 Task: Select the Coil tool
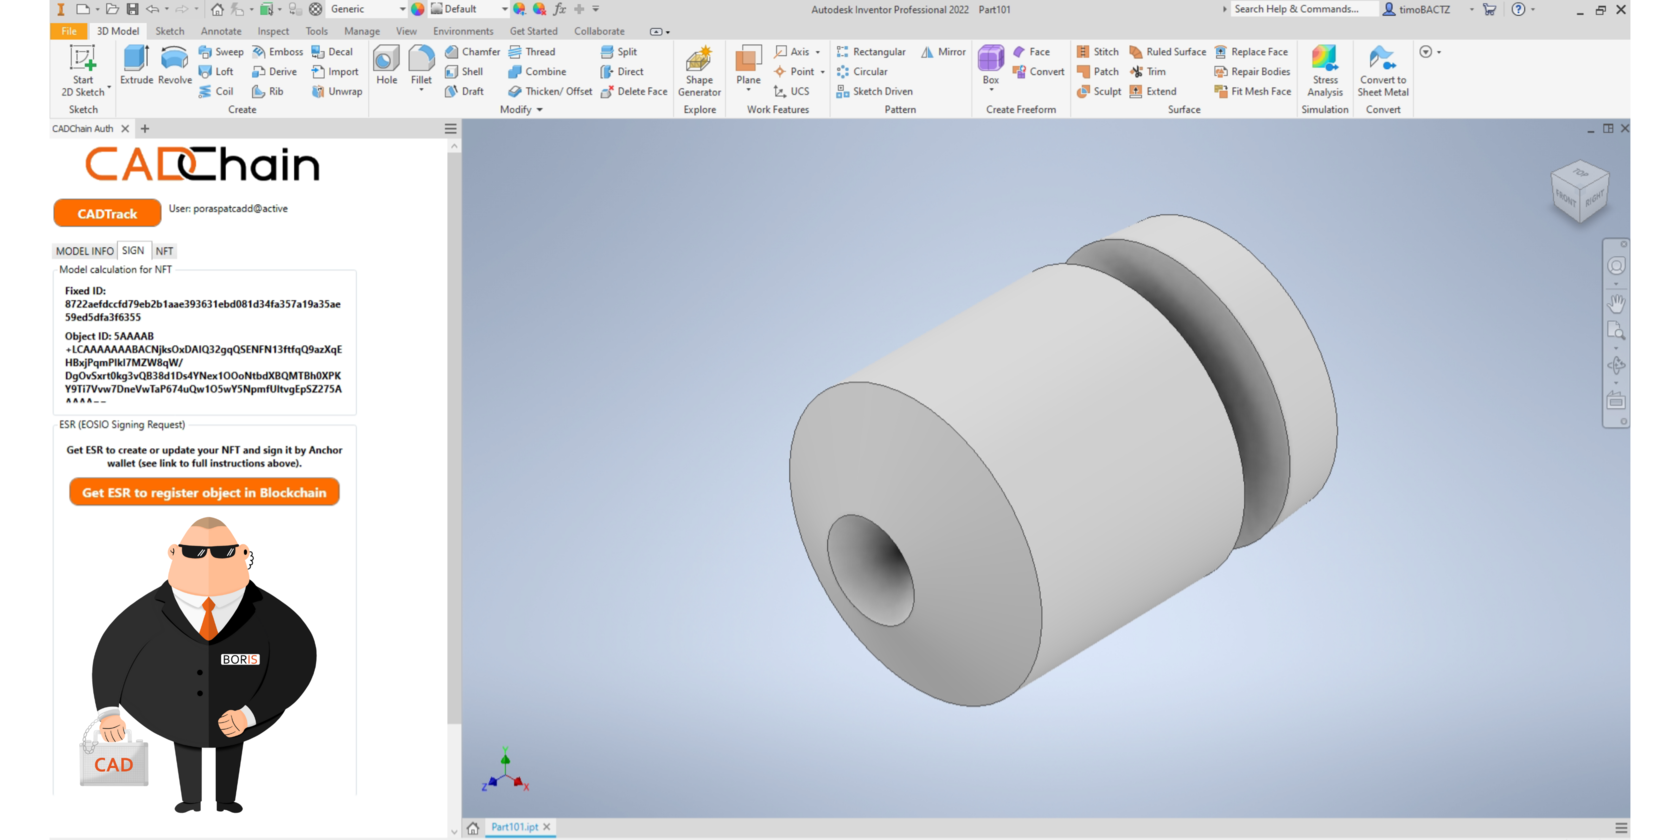[x=216, y=91]
